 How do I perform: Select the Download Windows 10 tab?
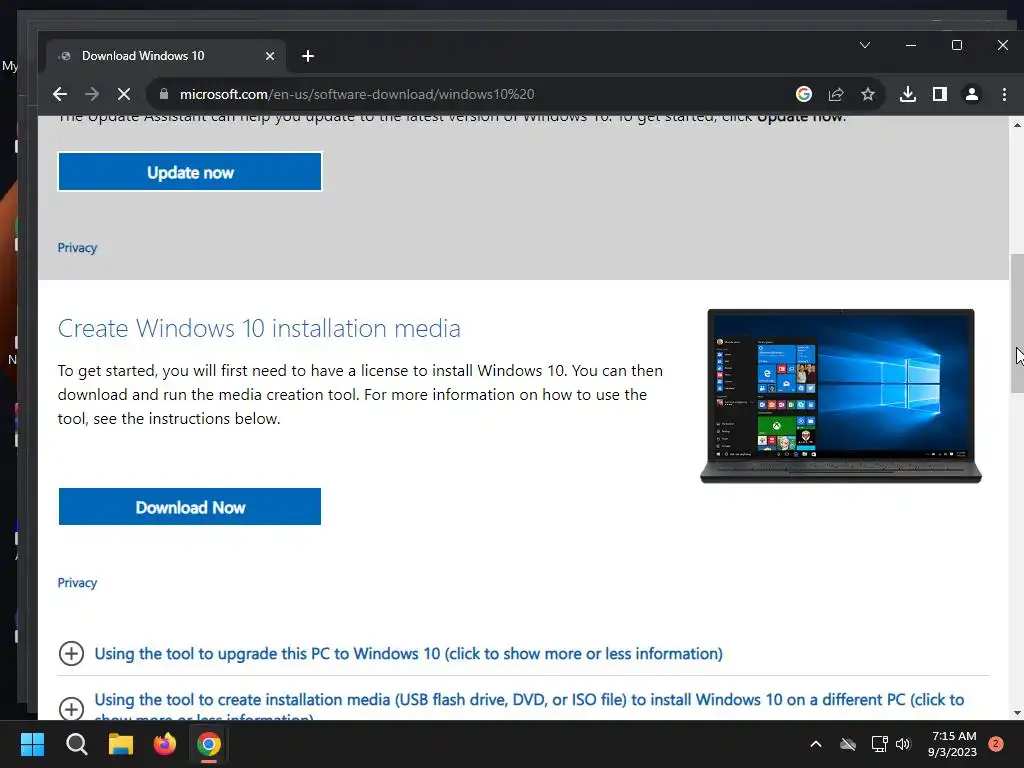(x=165, y=56)
